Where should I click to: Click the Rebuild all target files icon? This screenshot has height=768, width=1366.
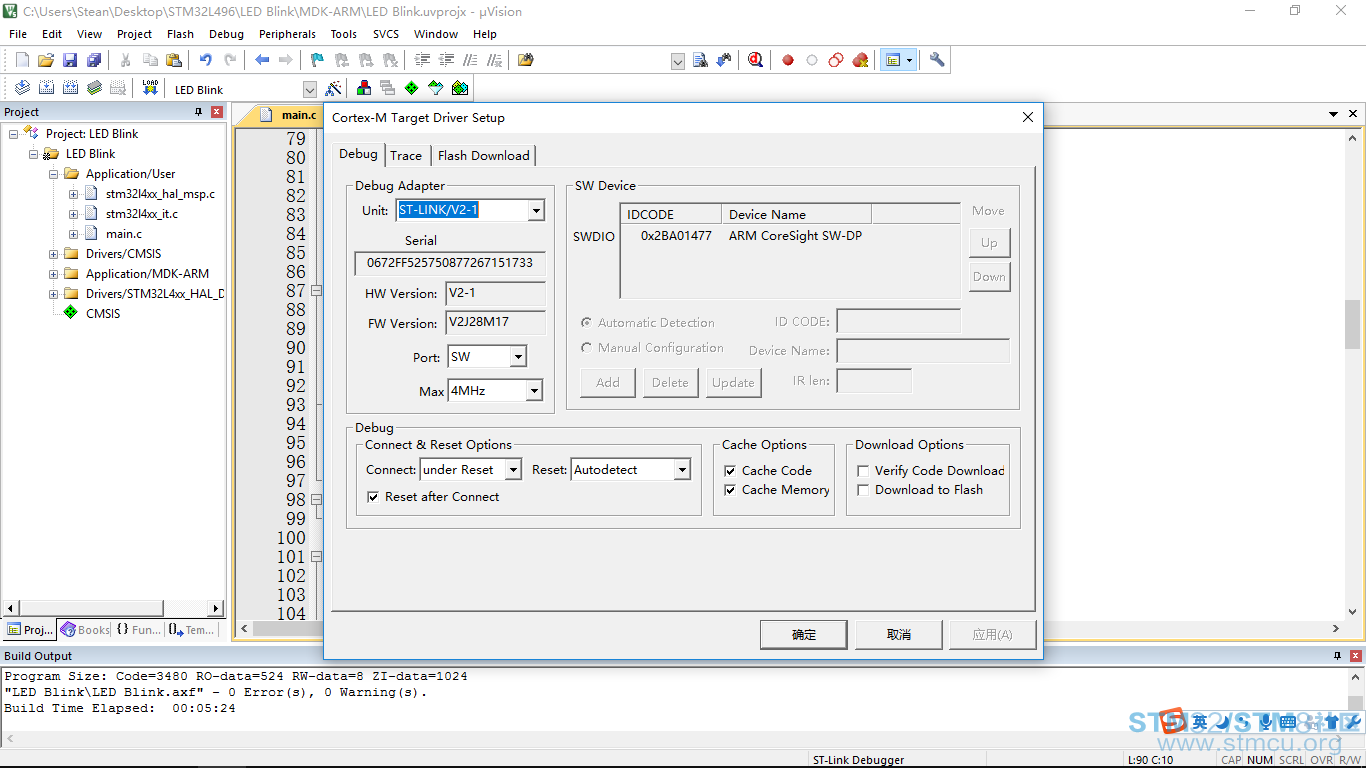(70, 88)
